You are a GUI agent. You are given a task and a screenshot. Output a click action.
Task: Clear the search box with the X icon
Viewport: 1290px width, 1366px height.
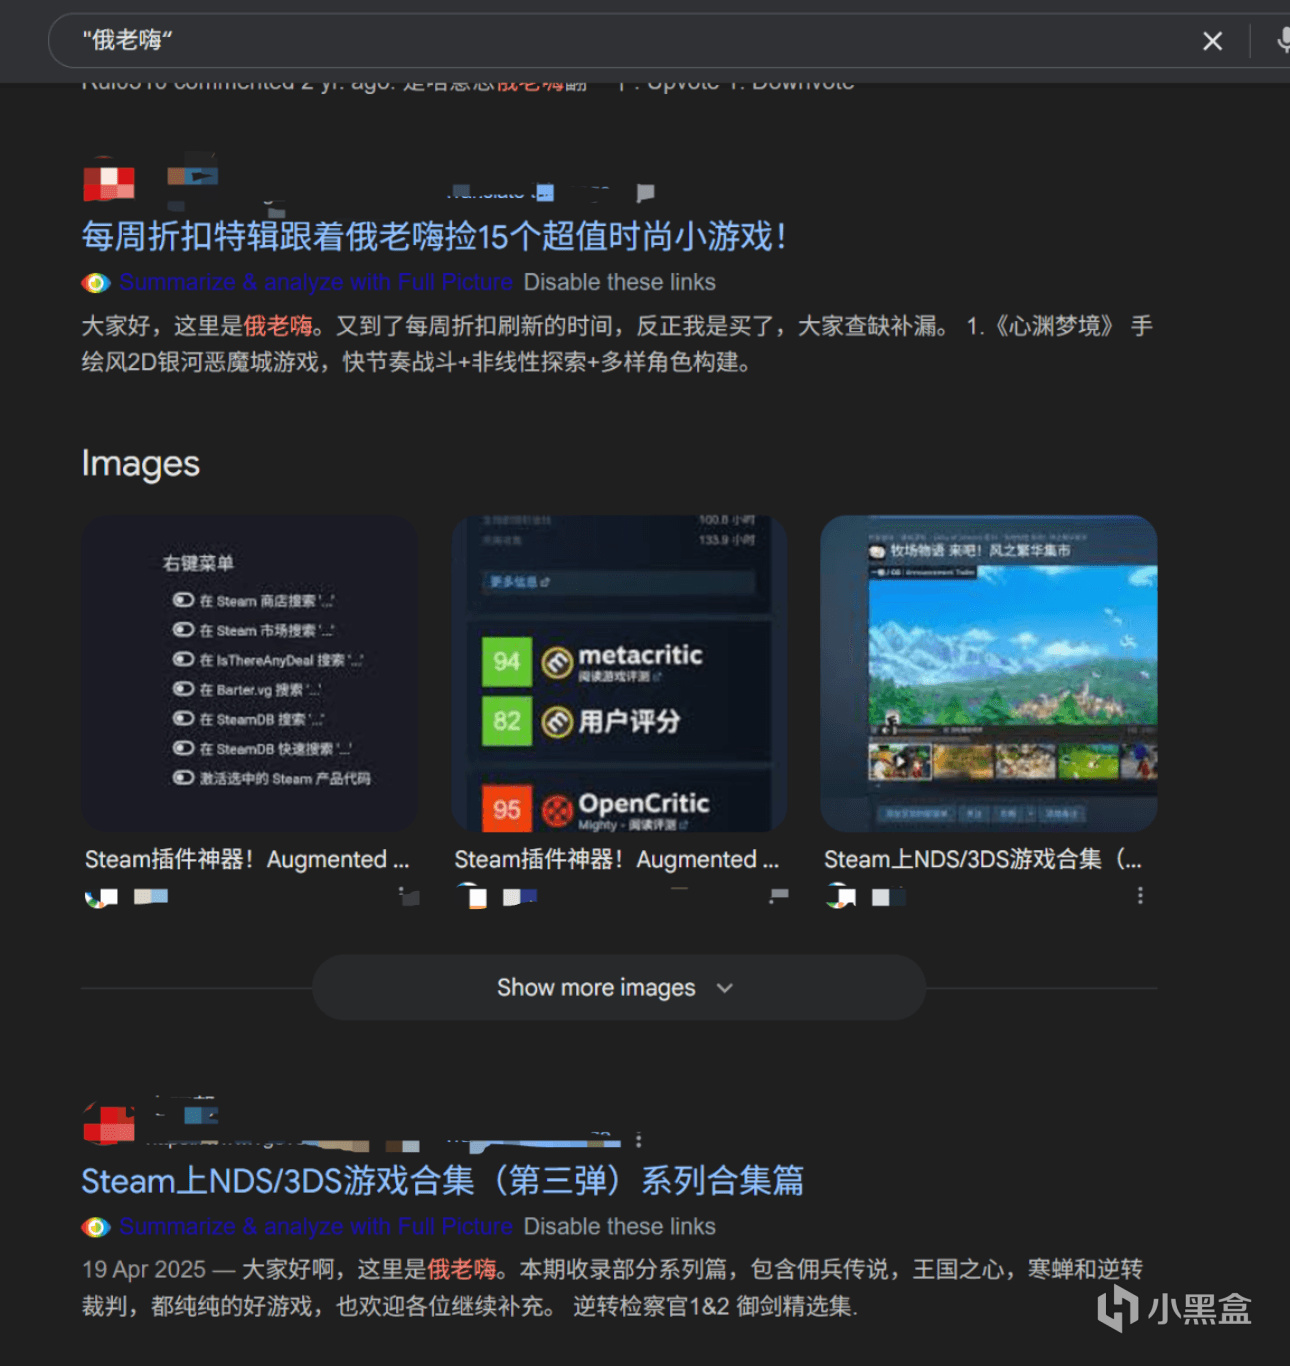[1212, 41]
